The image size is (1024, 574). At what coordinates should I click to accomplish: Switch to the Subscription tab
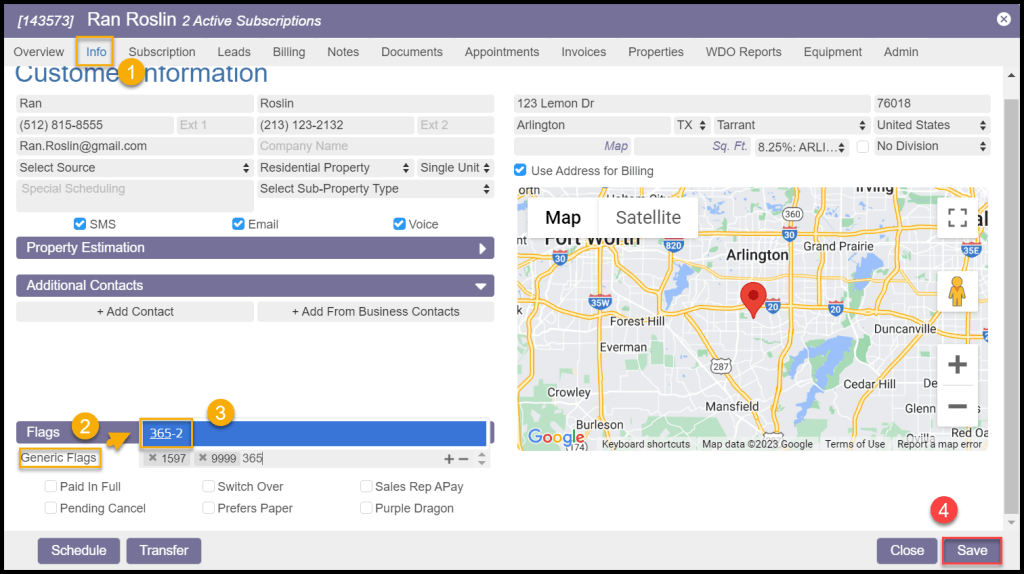point(162,52)
